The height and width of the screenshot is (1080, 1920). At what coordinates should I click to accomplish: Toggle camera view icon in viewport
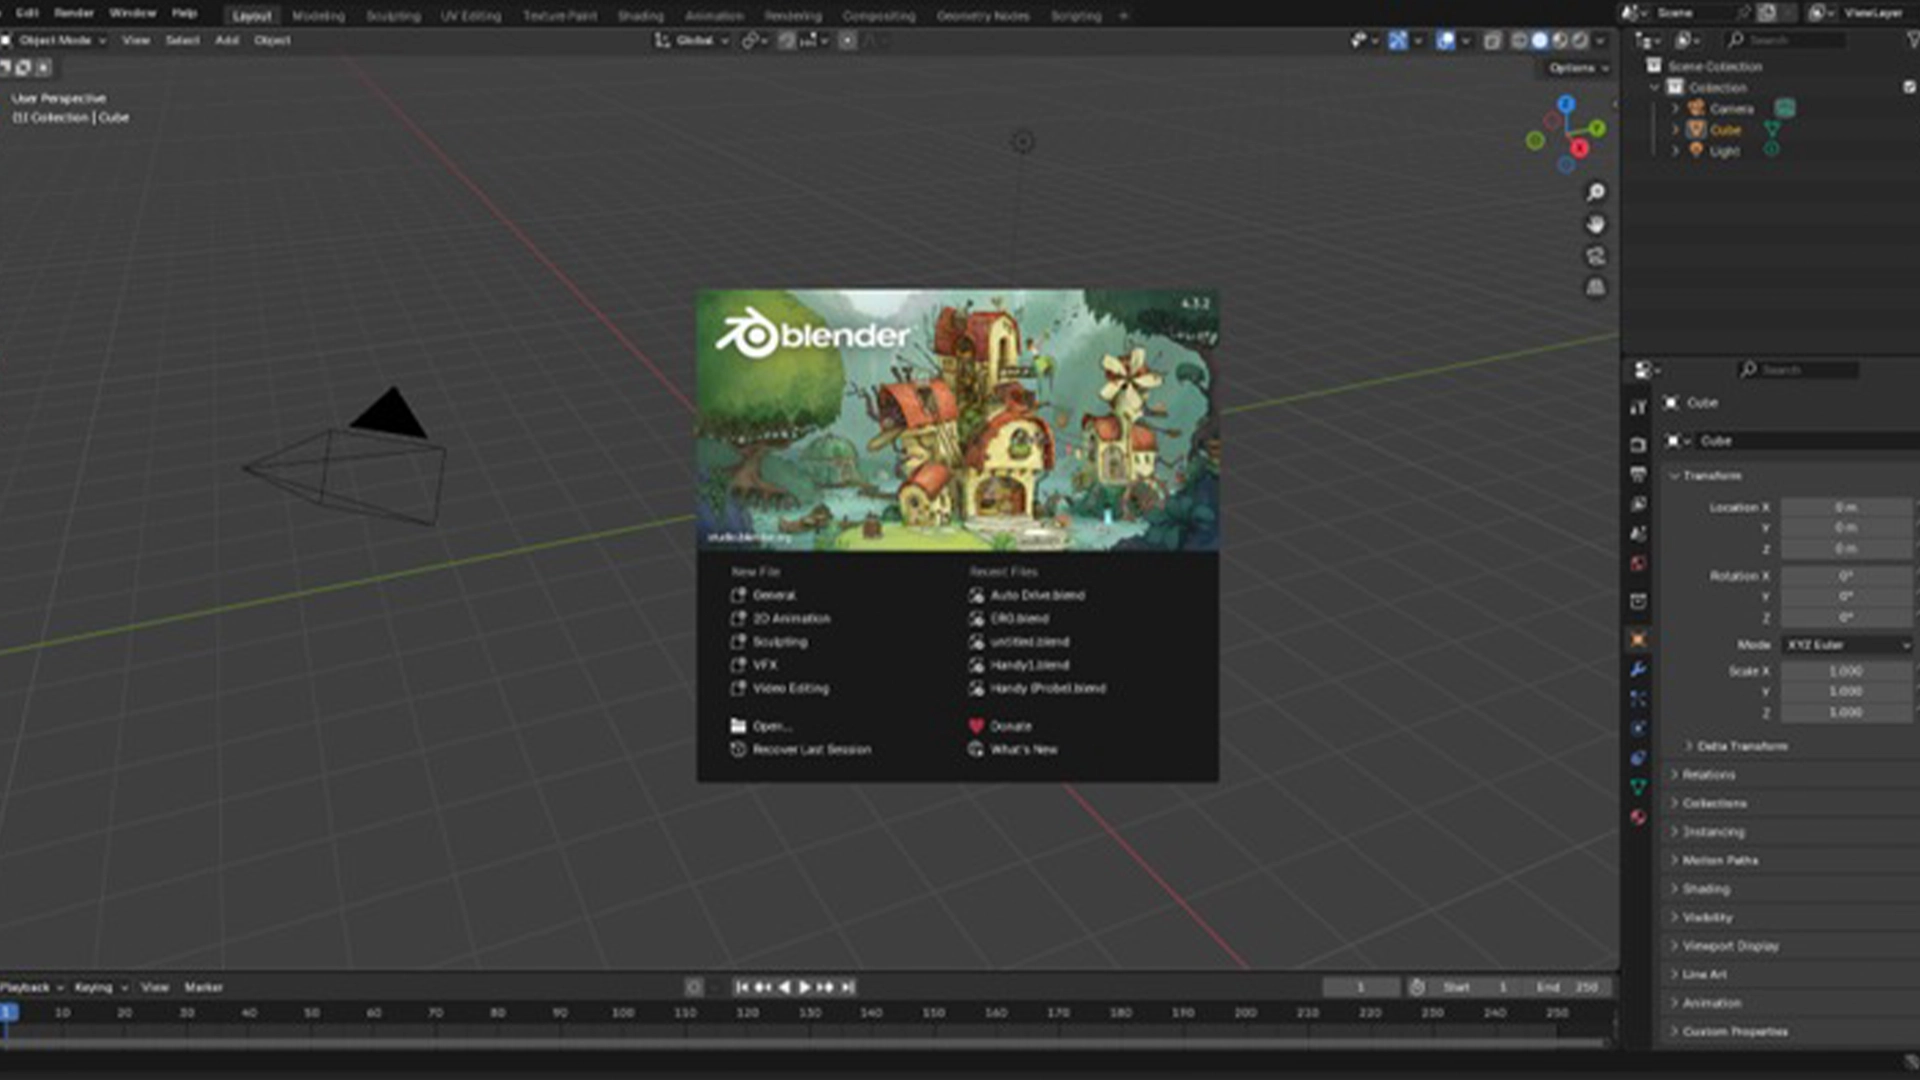1596,256
